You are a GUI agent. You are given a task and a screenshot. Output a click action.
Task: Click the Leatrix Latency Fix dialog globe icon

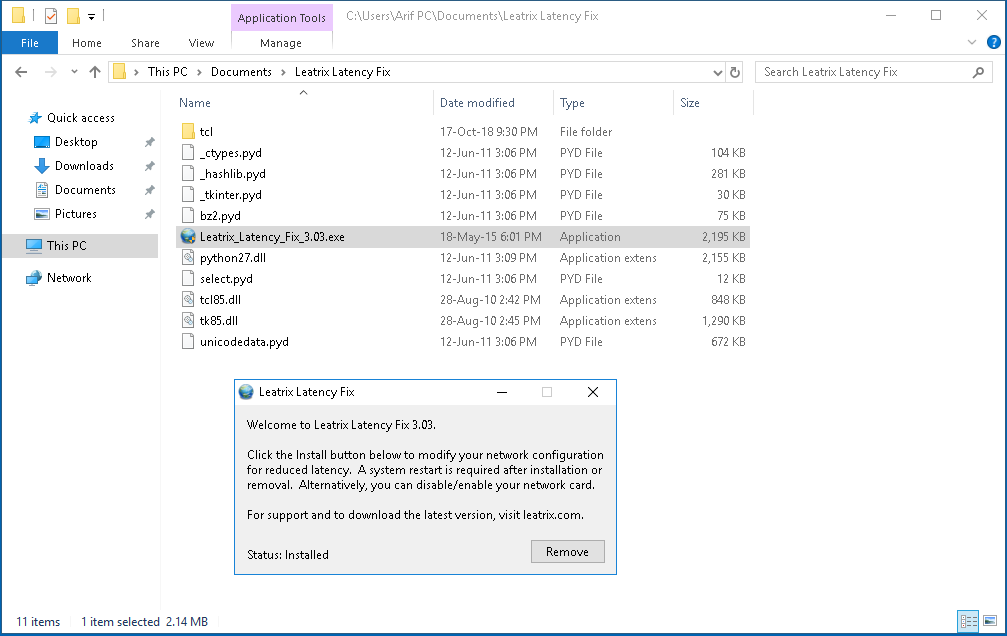(246, 392)
